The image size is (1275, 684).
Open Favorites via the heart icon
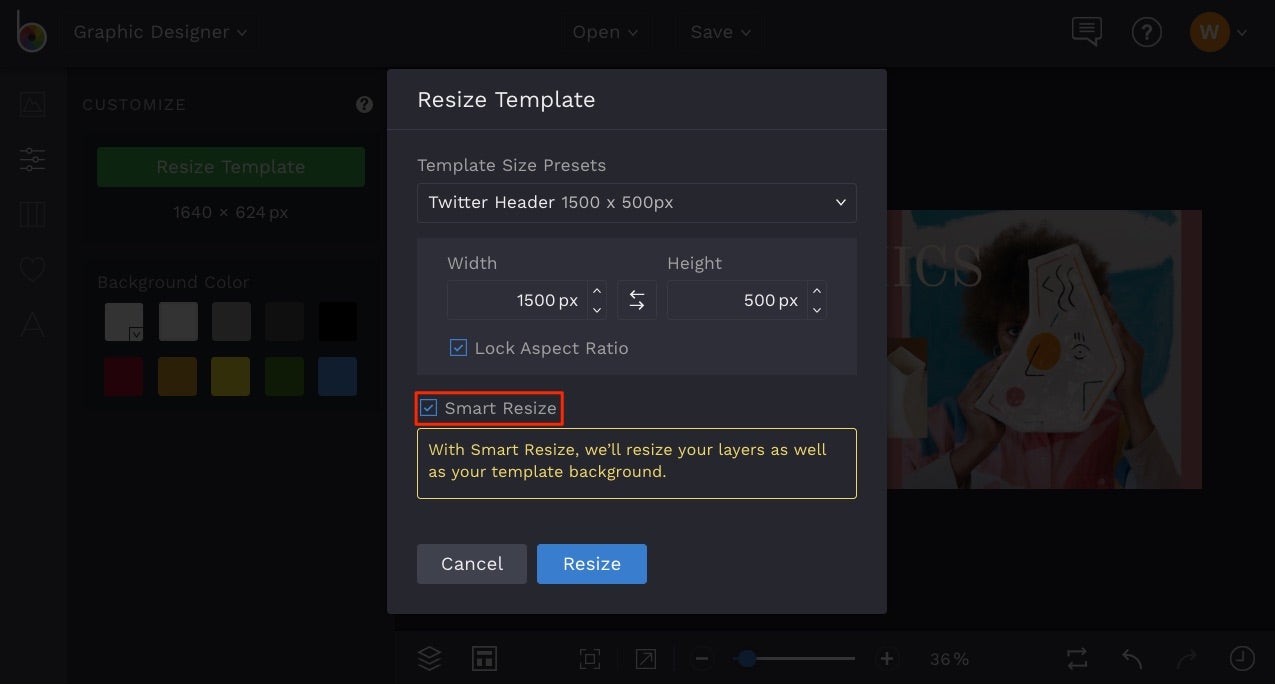[32, 268]
